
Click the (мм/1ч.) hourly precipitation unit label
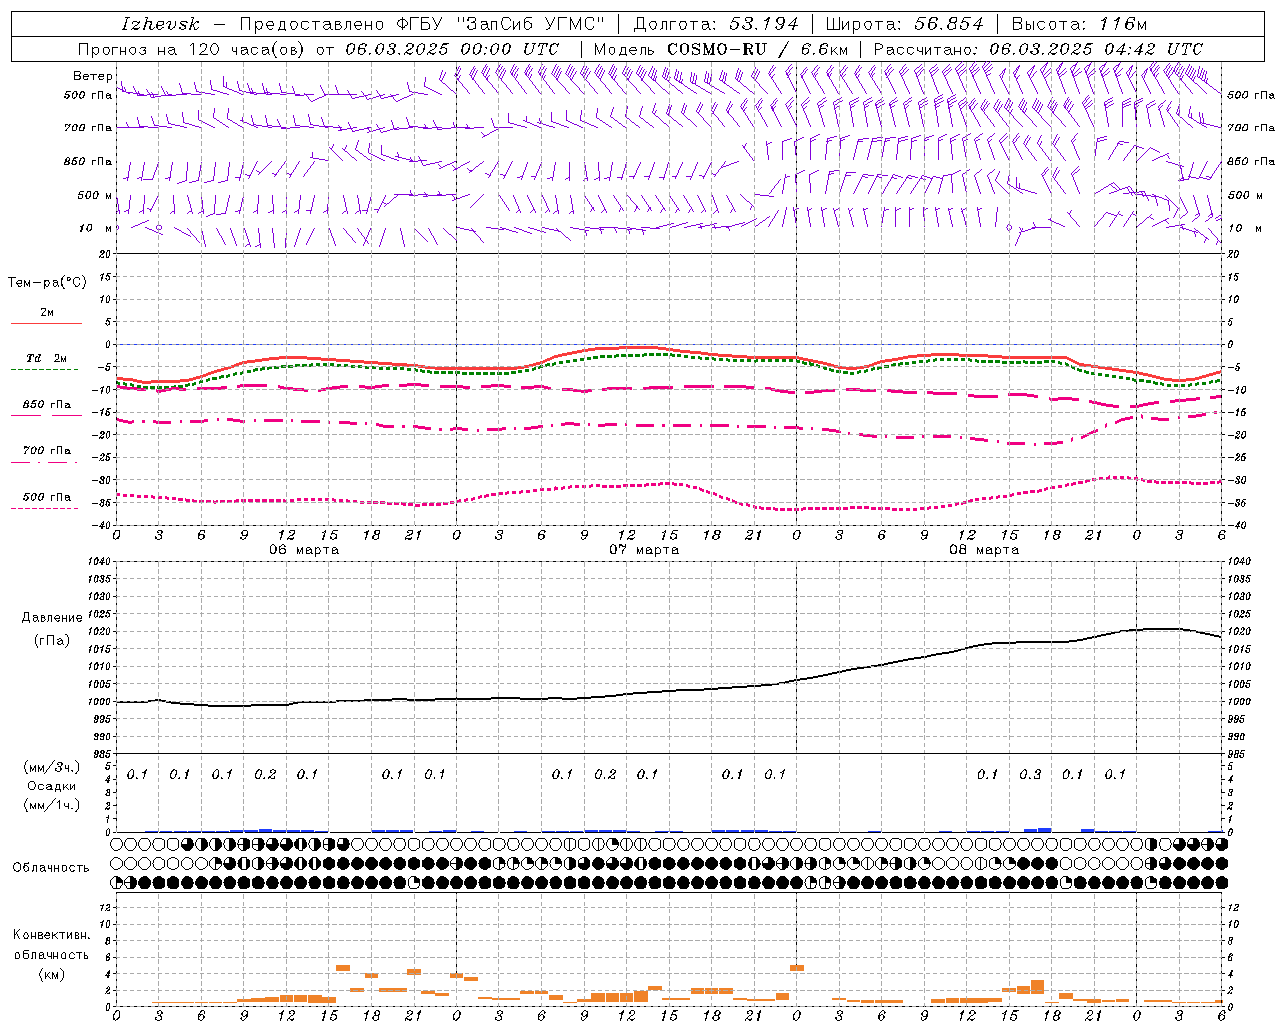[x=52, y=805]
